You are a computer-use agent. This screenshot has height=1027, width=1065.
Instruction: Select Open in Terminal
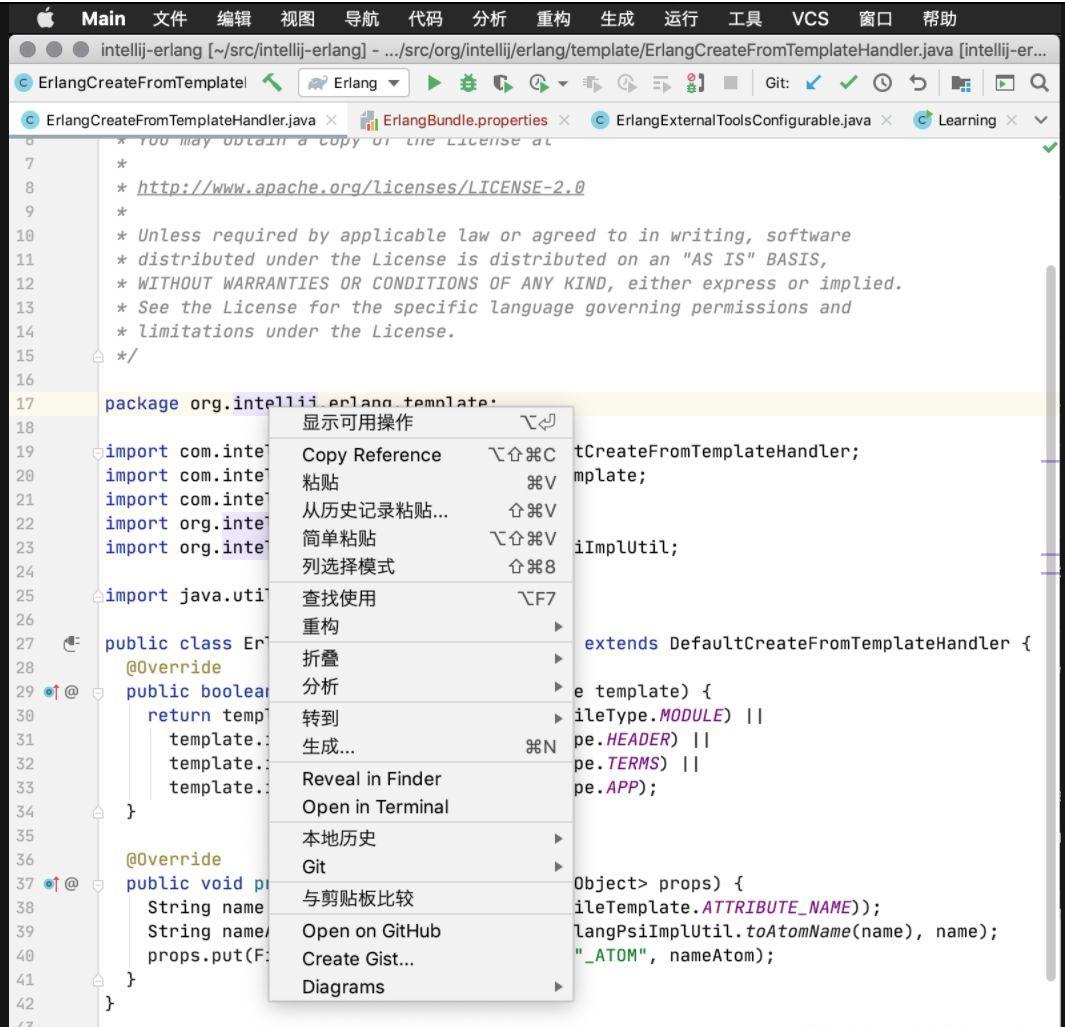(x=421, y=807)
